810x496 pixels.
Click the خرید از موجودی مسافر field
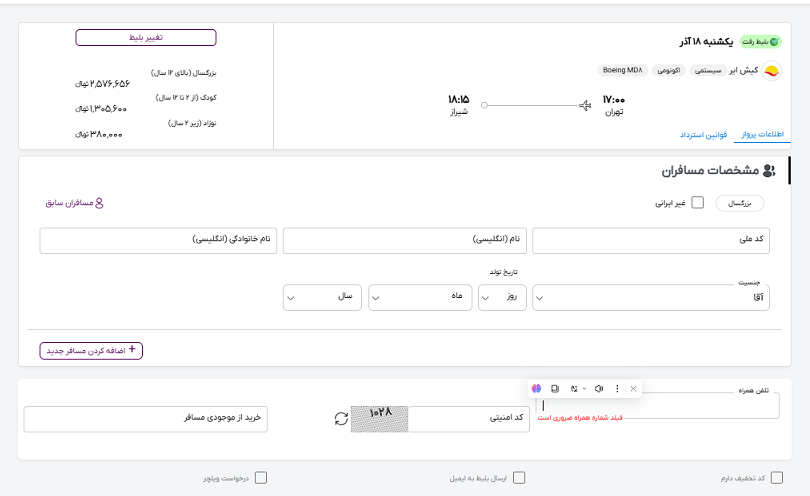[x=146, y=419]
